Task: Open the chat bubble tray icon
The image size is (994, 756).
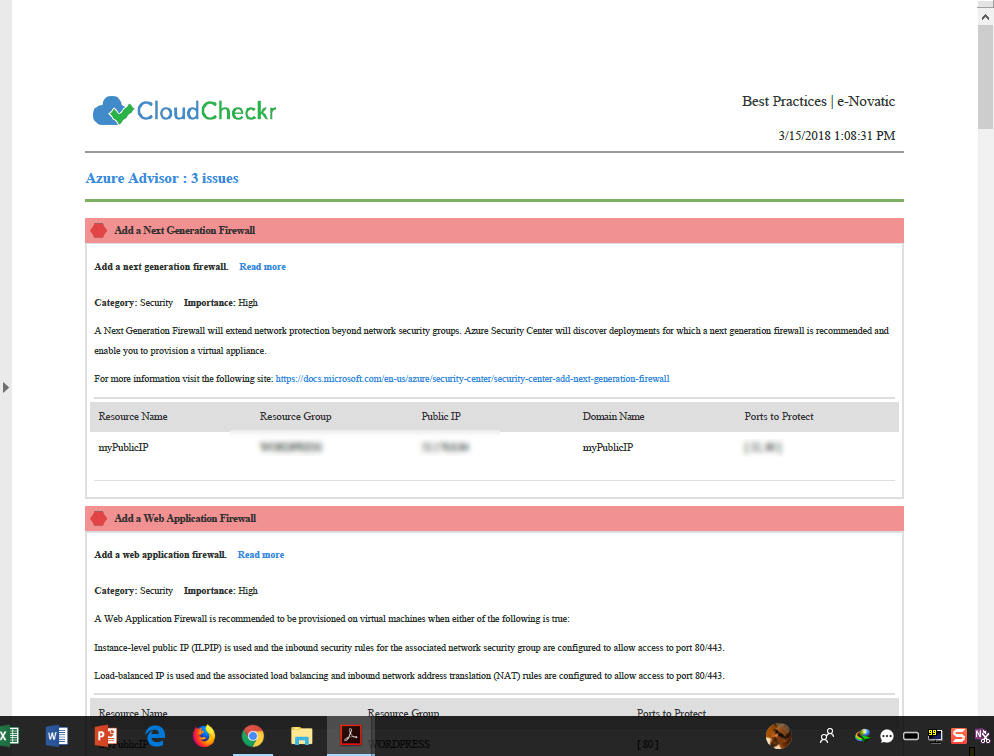Action: click(887, 736)
